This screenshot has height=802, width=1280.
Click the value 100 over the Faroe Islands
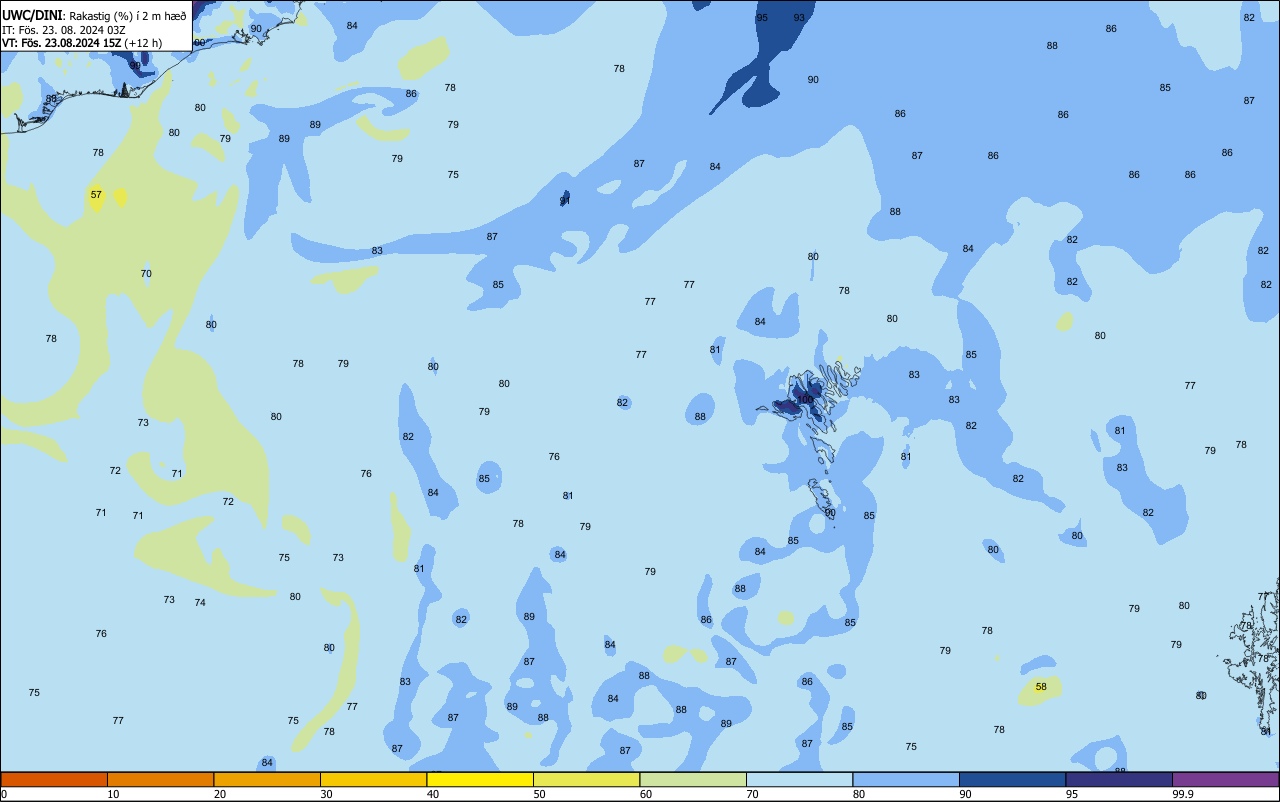click(x=805, y=399)
